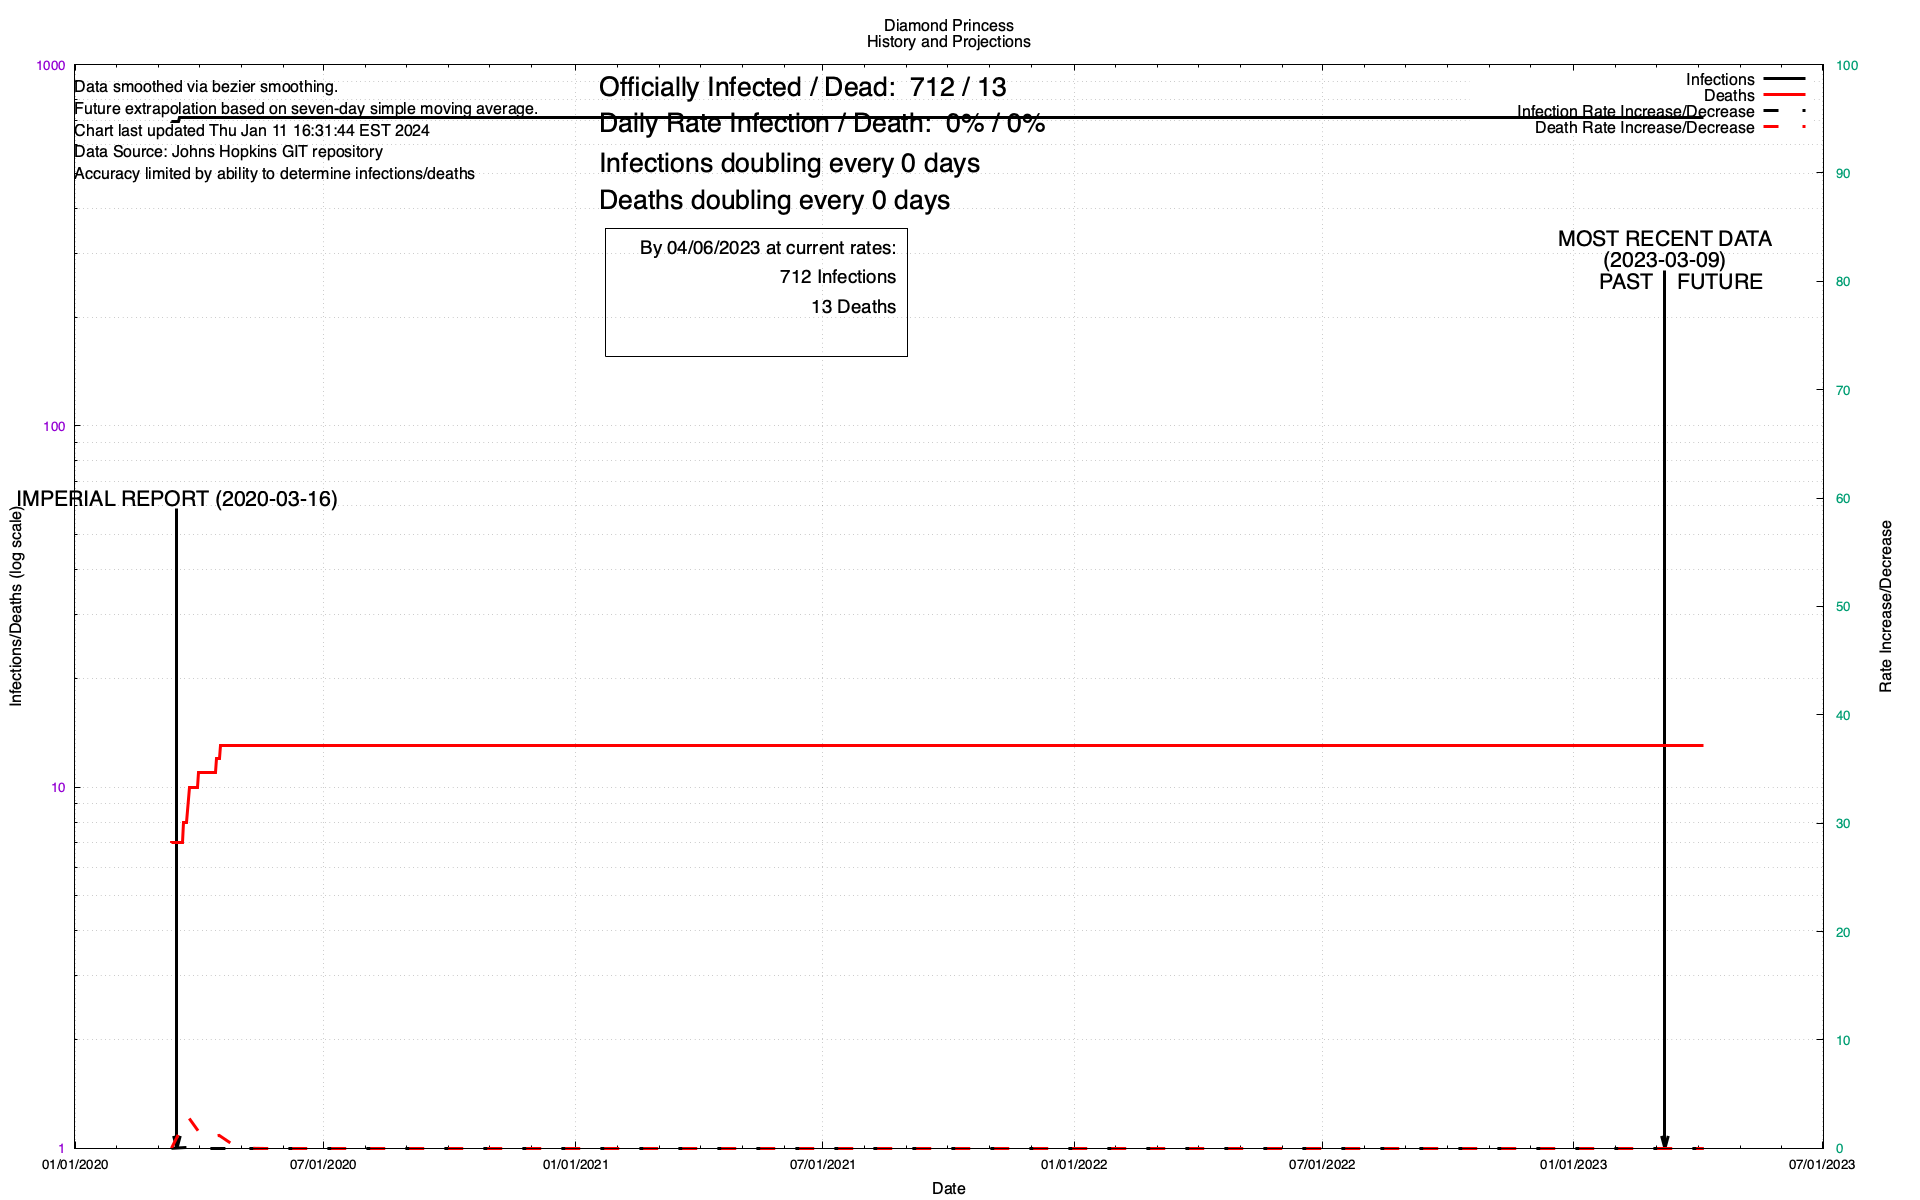Click the arrowhead at most recent data line
This screenshot has height=1200, width=1920.
pos(1665,1142)
